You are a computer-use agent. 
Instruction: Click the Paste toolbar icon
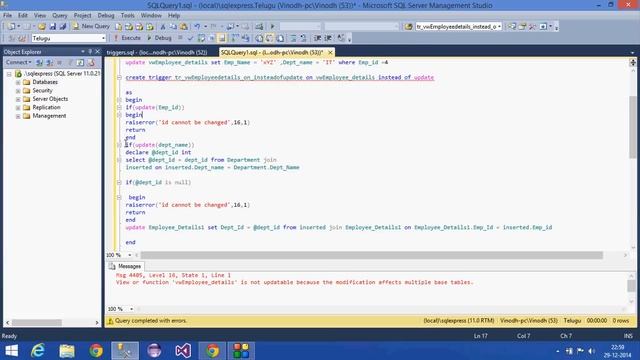(184, 27)
